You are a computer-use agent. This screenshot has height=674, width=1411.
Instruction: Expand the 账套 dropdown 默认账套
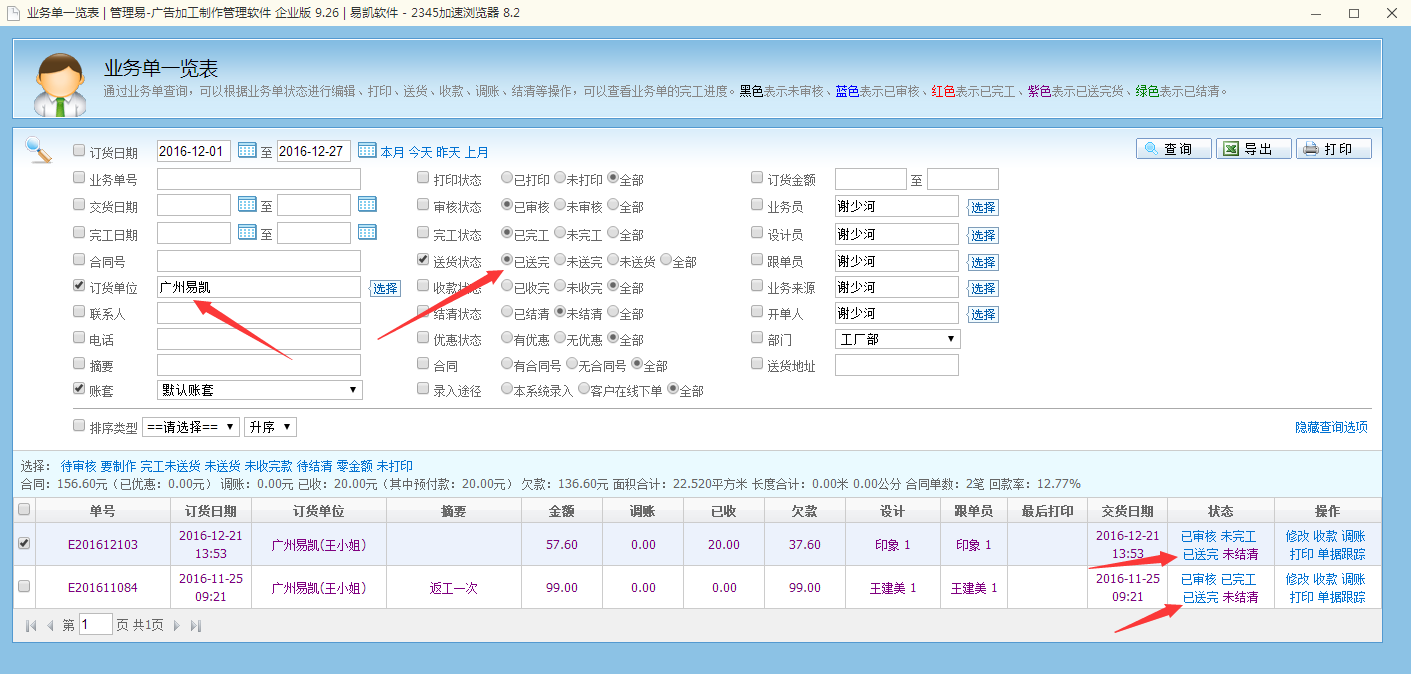(x=259, y=390)
